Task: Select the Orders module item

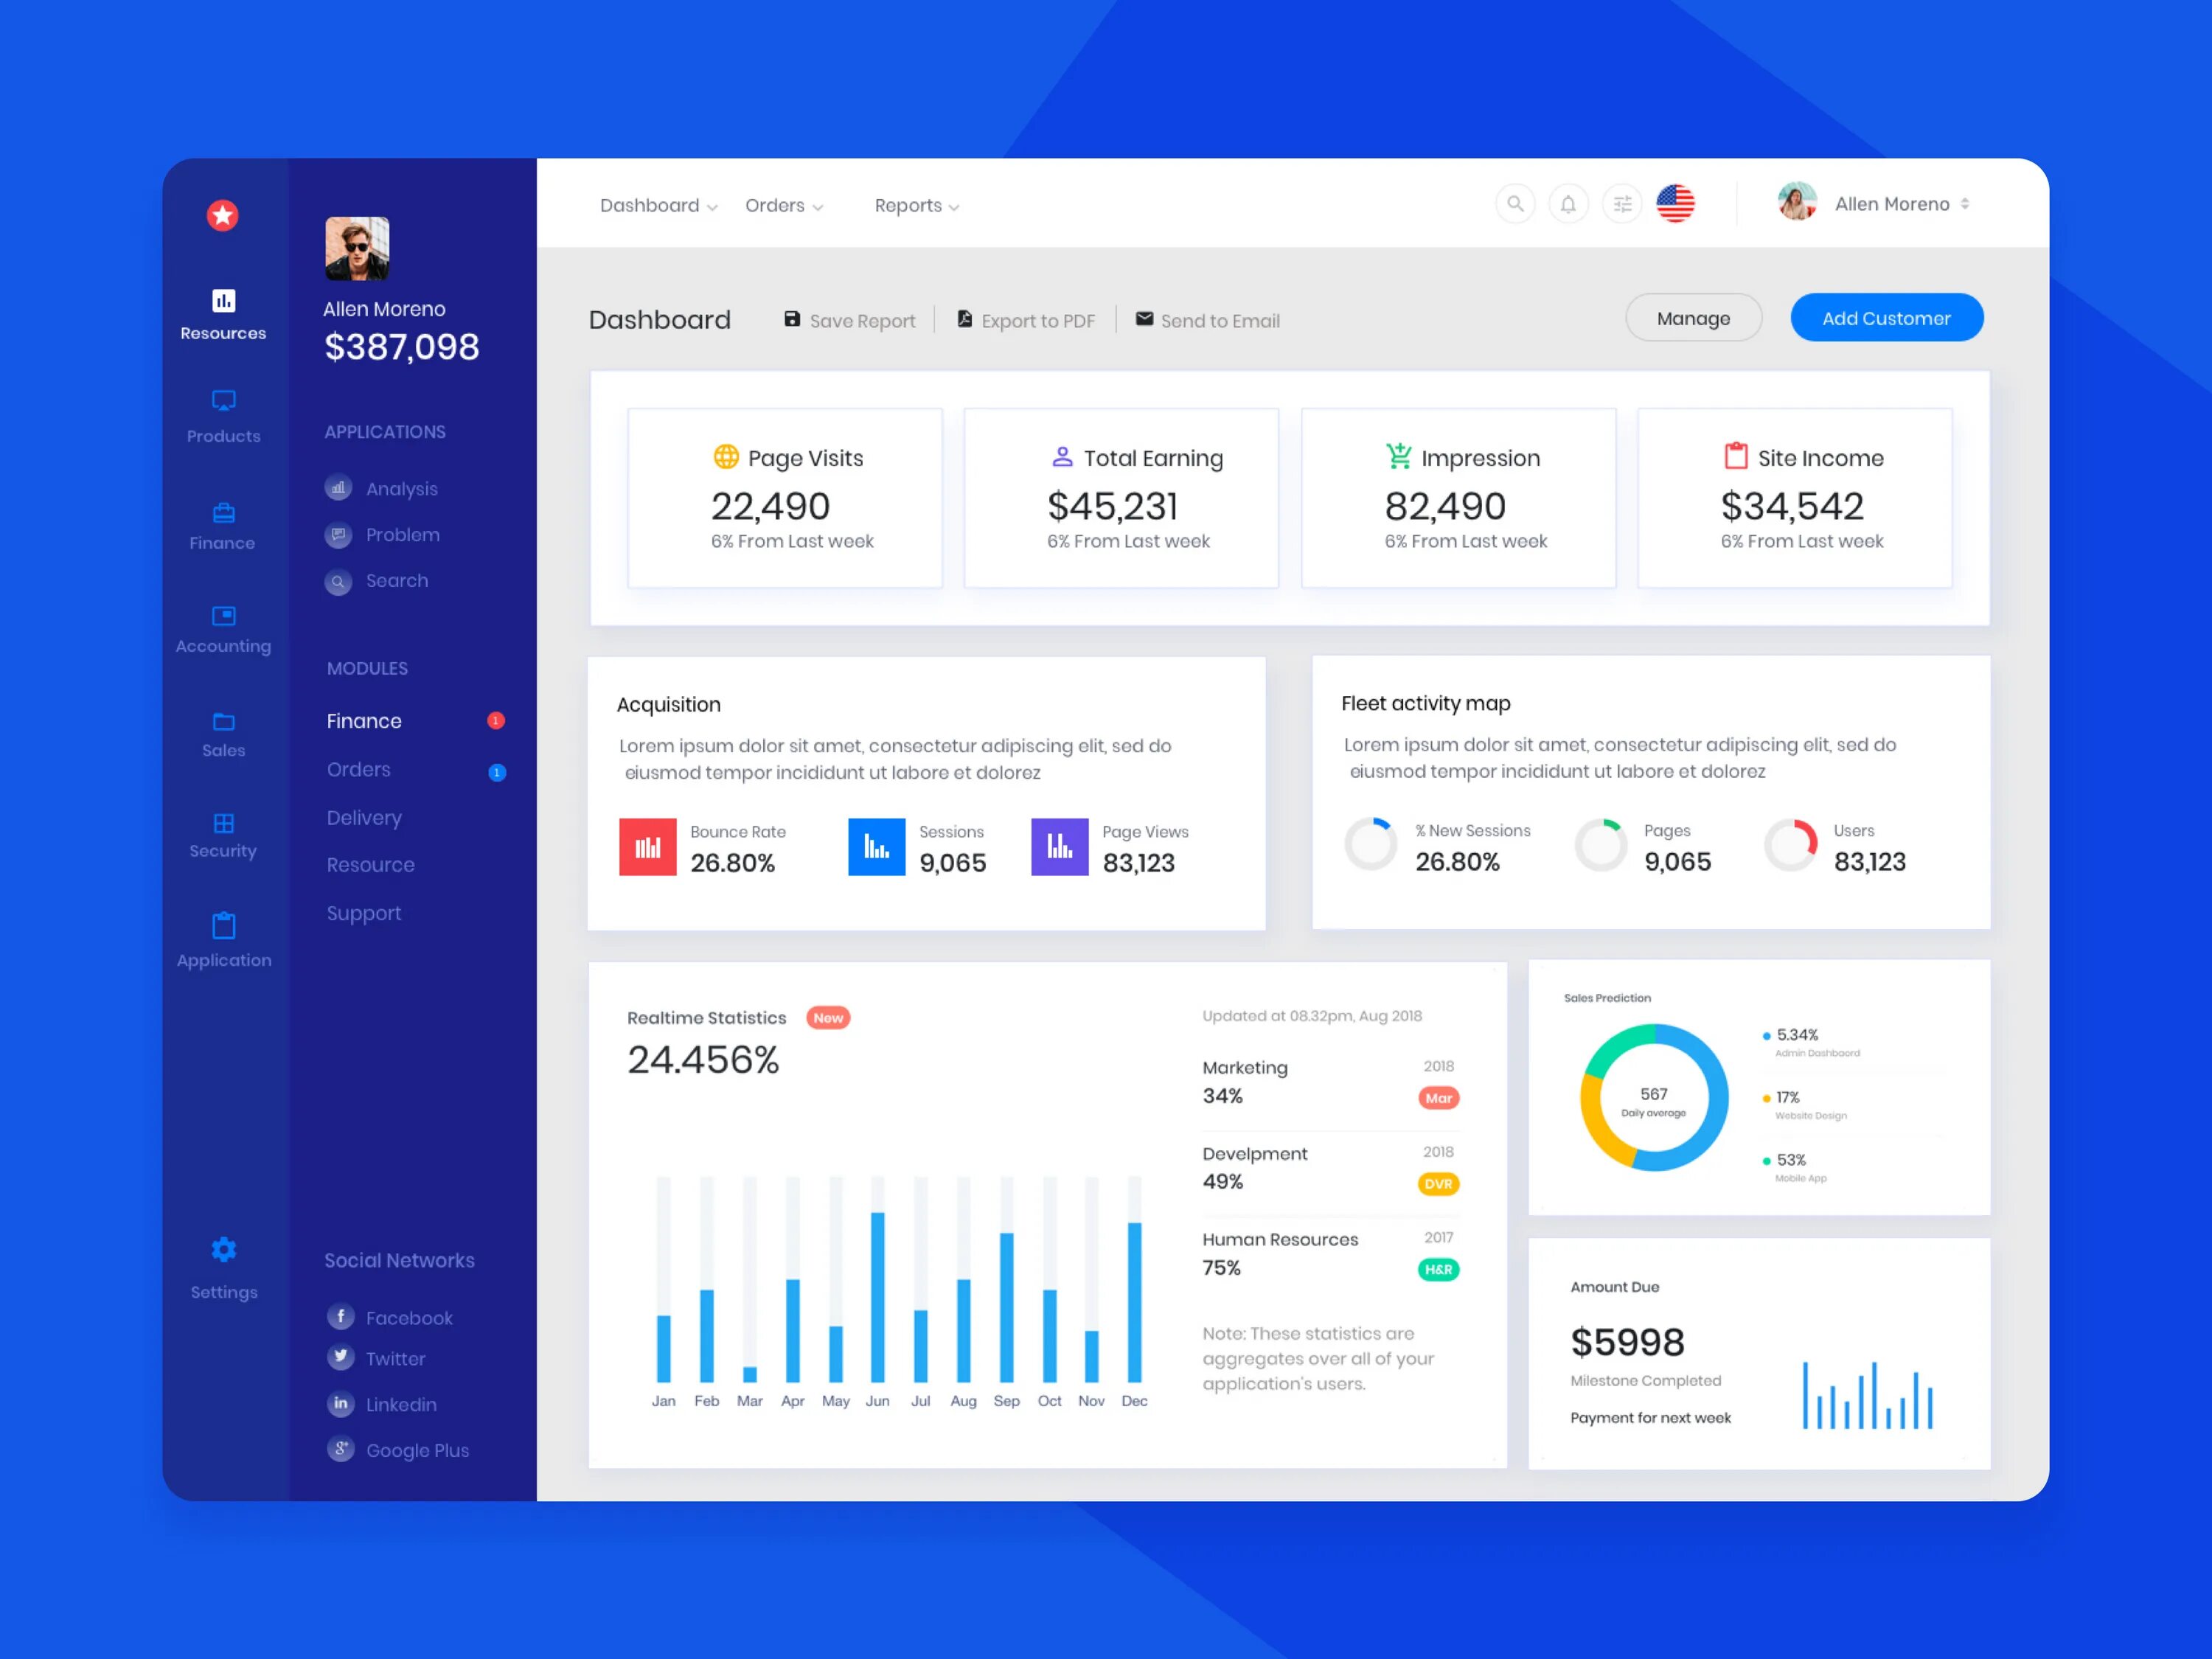Action: tap(357, 768)
